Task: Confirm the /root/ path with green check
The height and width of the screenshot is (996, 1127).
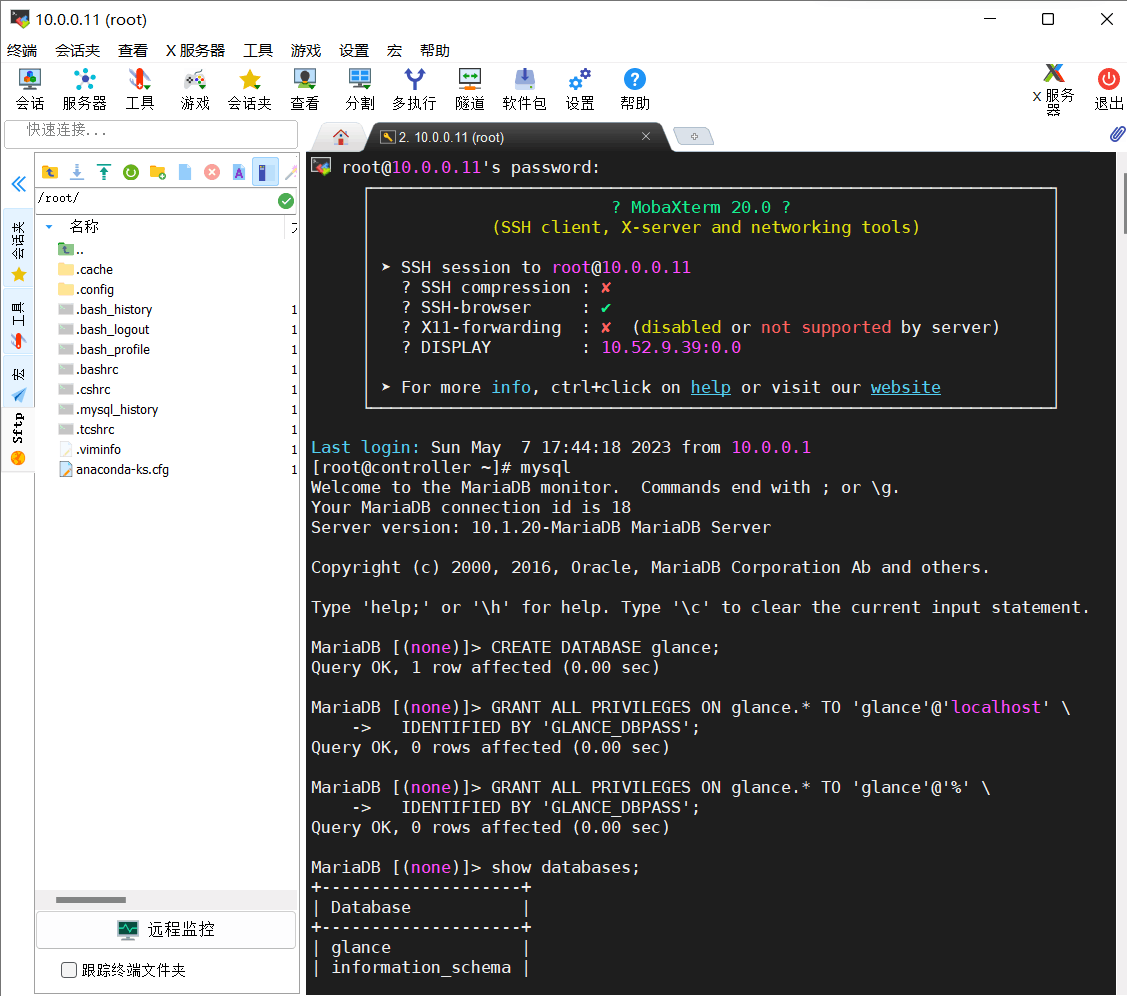Action: [x=285, y=200]
